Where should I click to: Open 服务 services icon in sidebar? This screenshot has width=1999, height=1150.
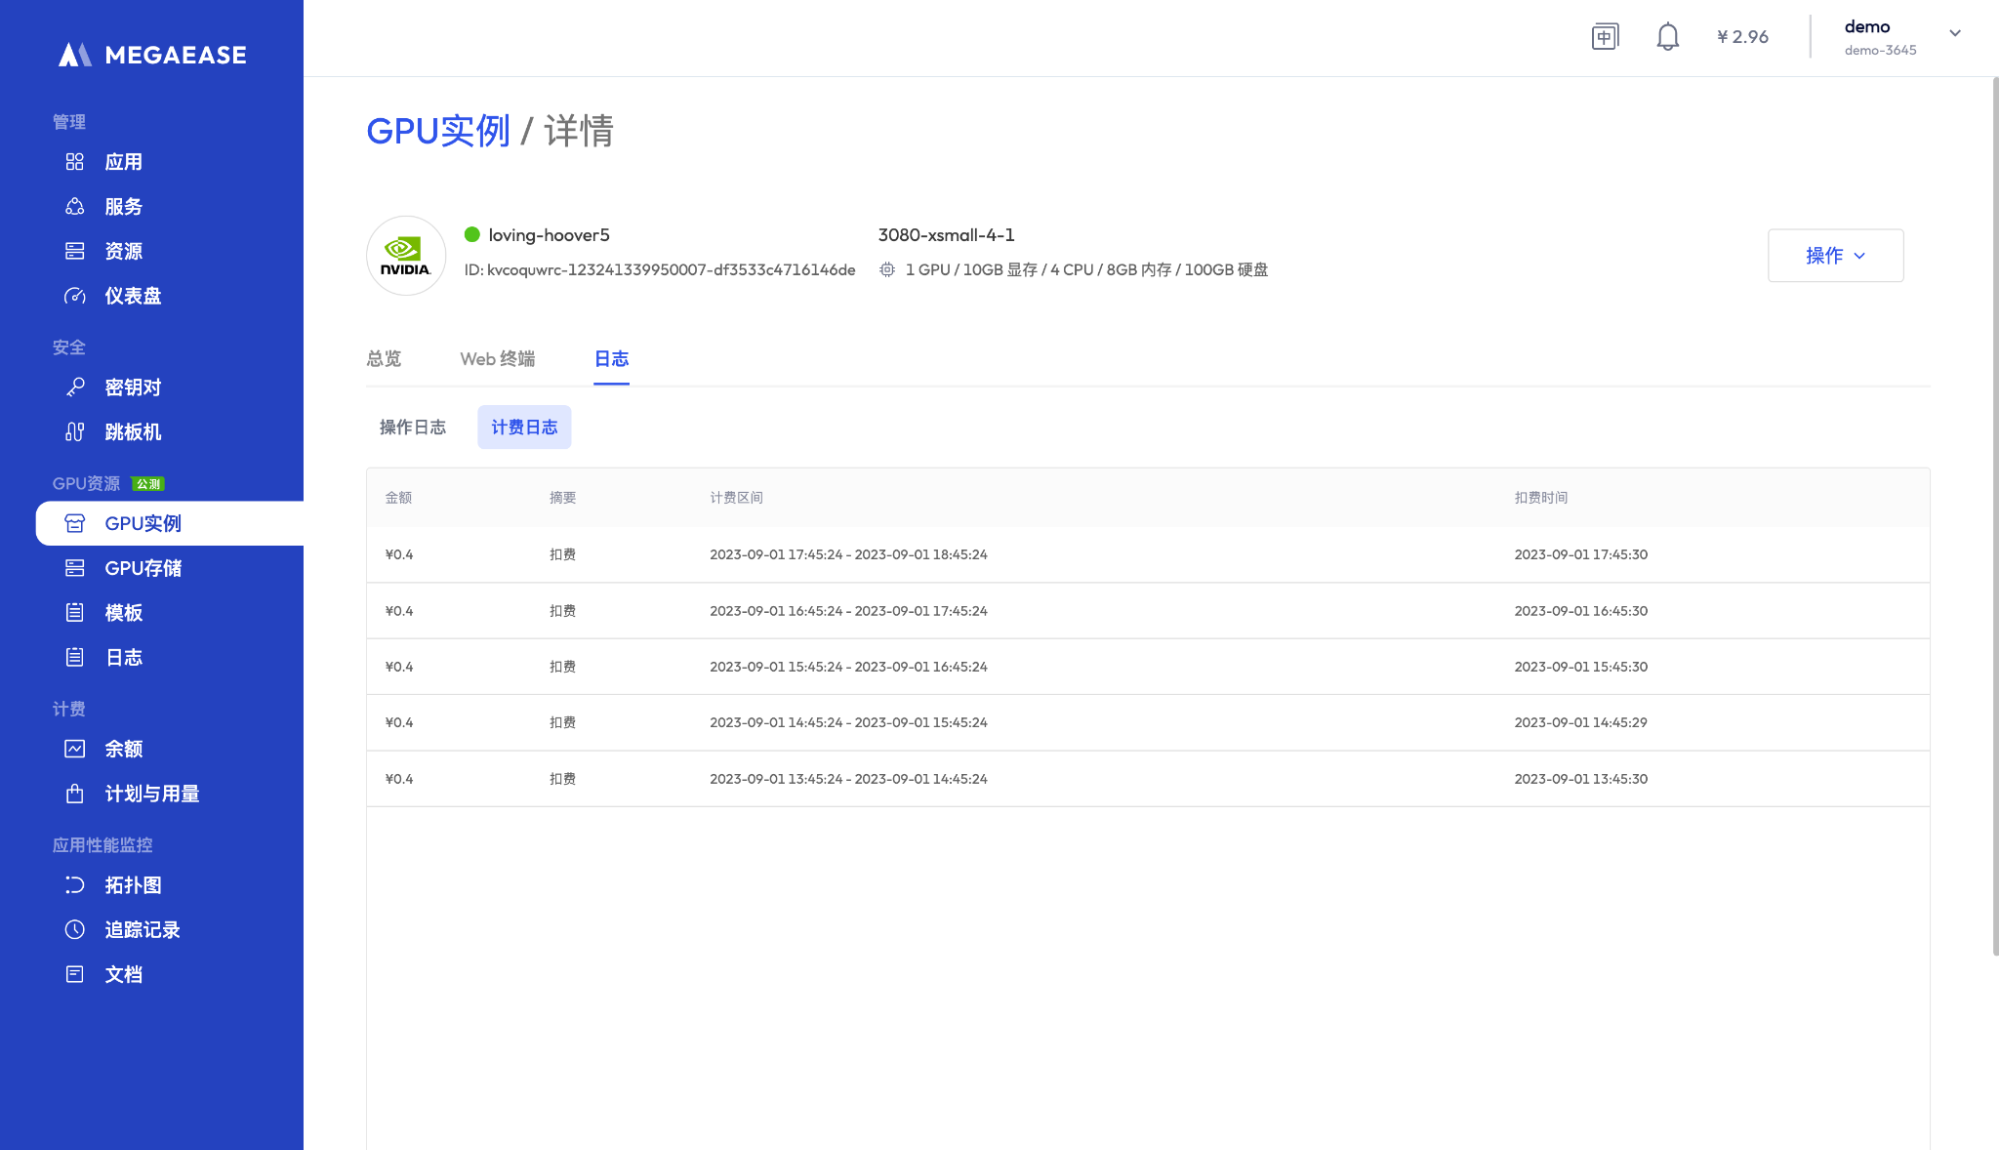[x=75, y=207]
